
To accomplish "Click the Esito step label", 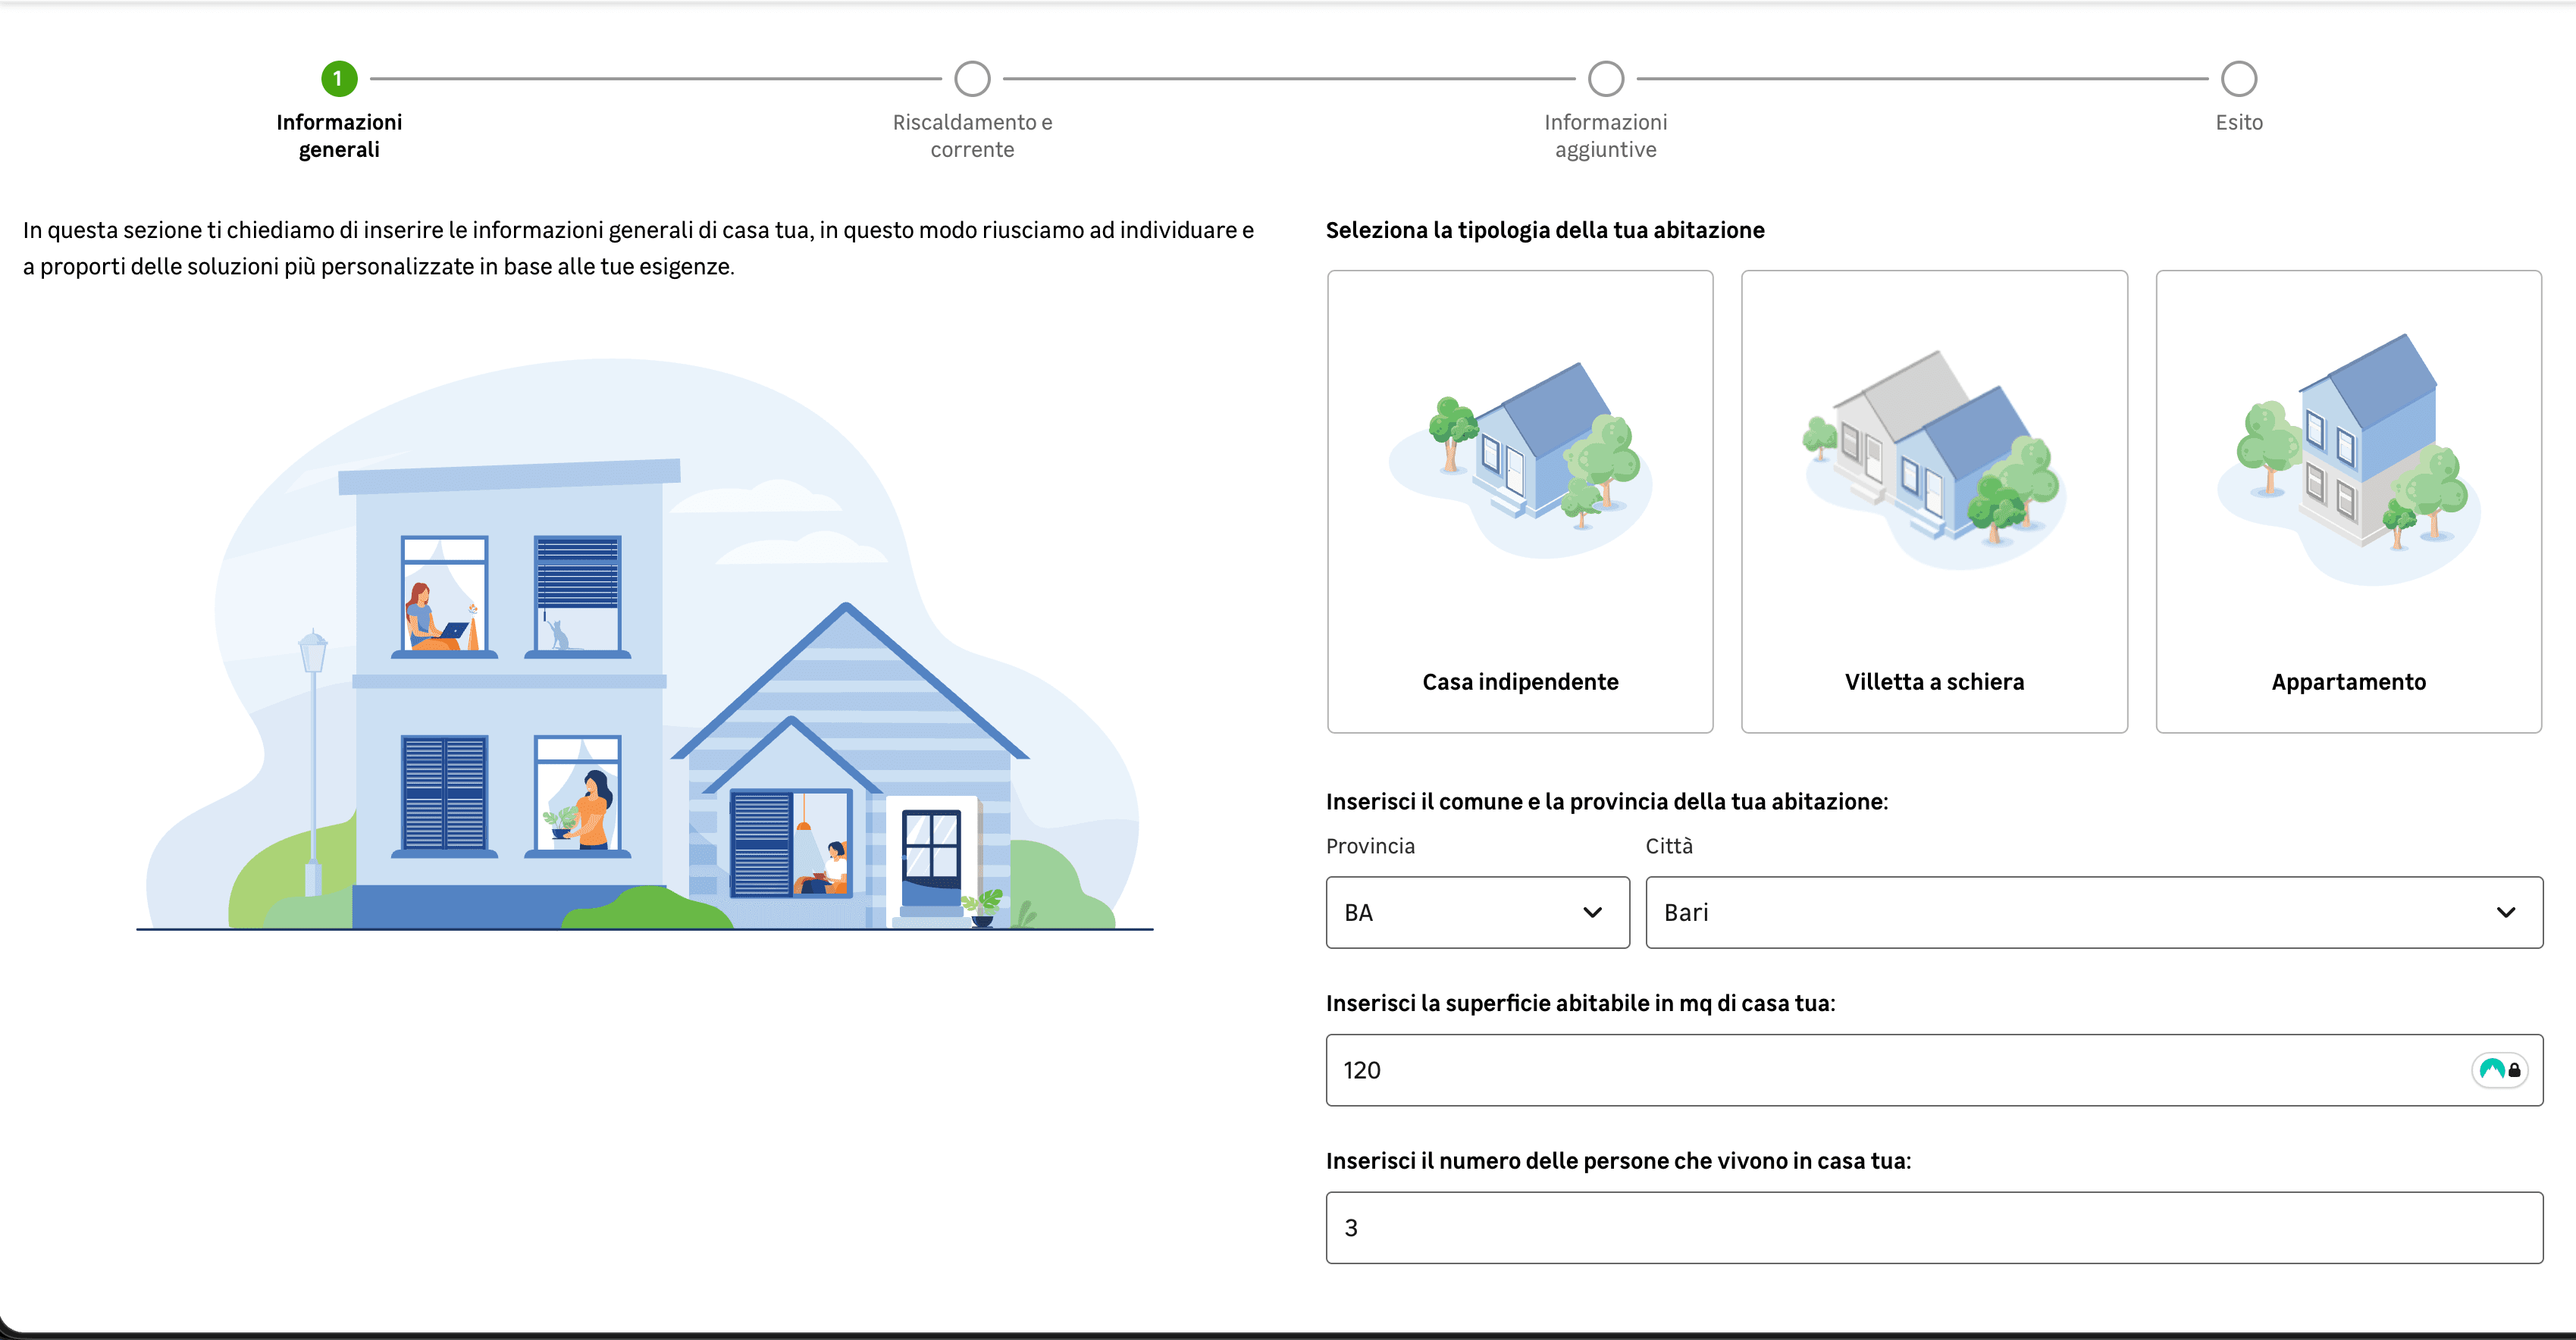I will (x=2238, y=122).
